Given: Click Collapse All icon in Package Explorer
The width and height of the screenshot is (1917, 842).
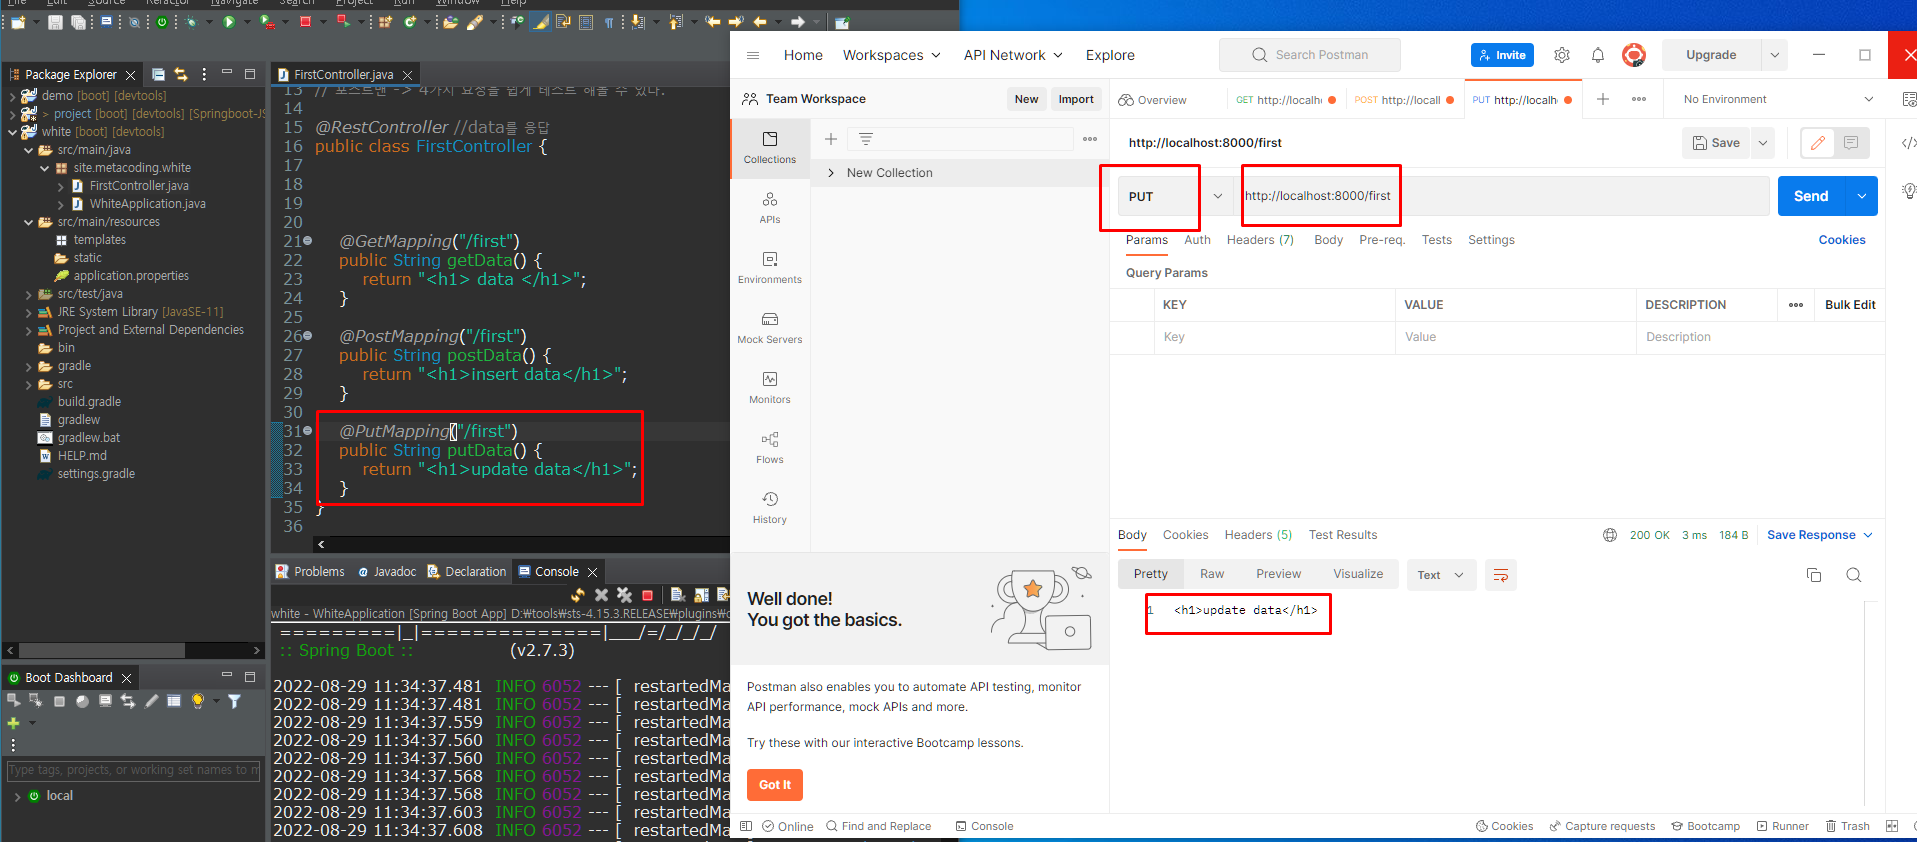Looking at the screenshot, I should tap(158, 74).
